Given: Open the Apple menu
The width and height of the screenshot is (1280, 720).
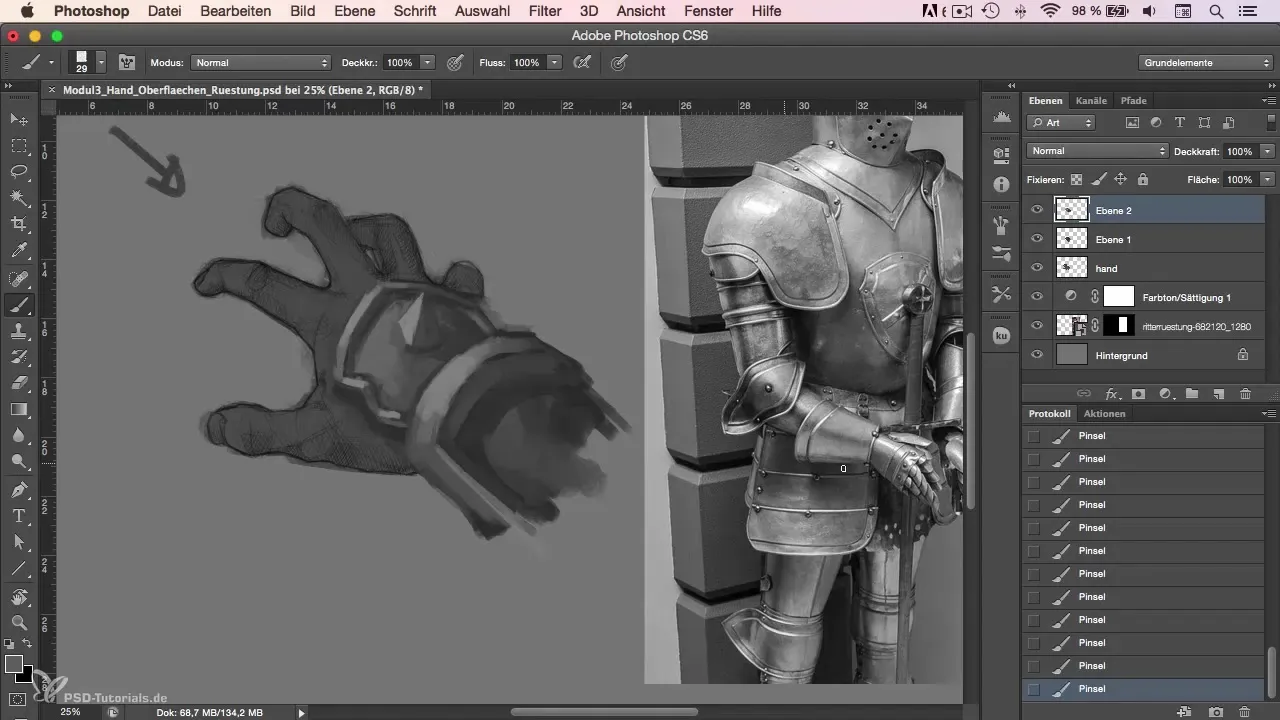Looking at the screenshot, I should (26, 11).
